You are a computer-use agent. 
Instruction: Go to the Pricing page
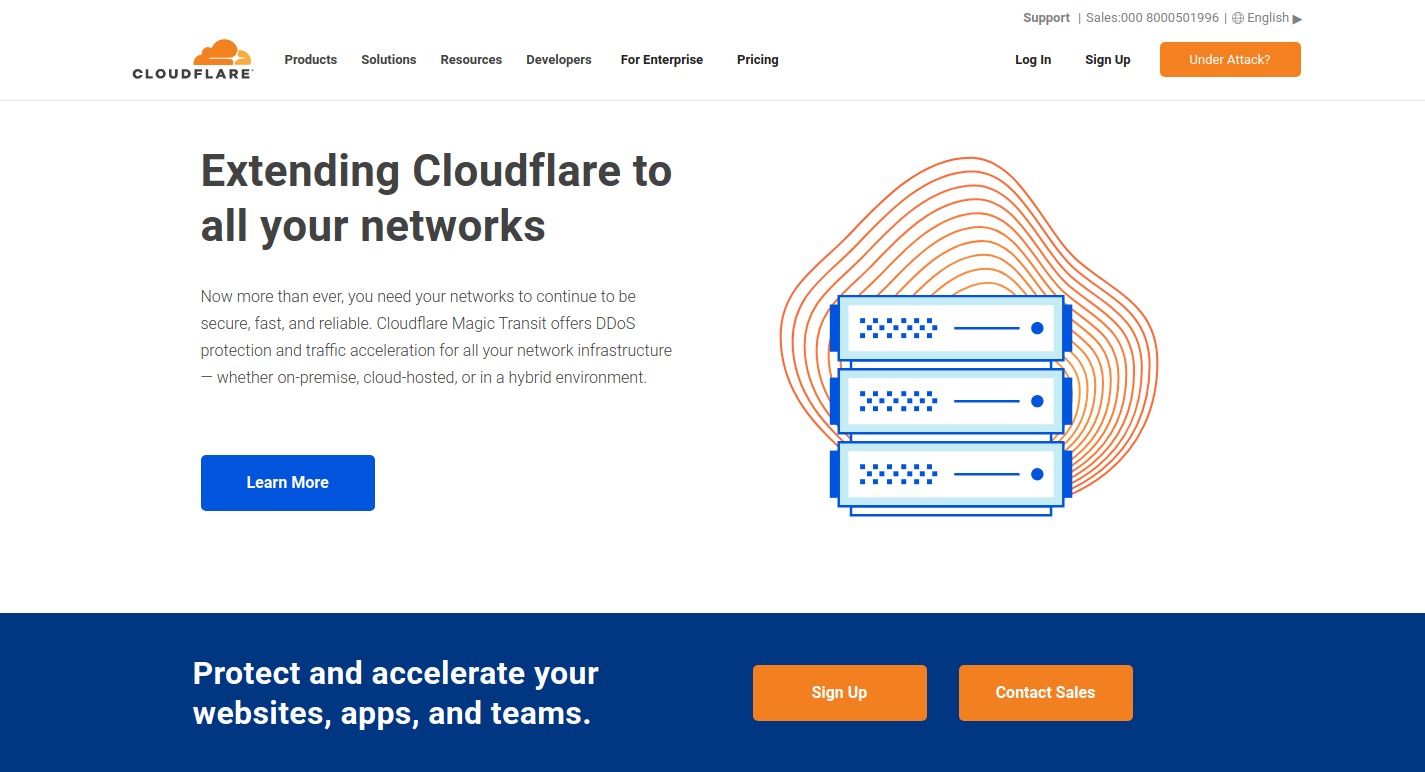click(757, 60)
